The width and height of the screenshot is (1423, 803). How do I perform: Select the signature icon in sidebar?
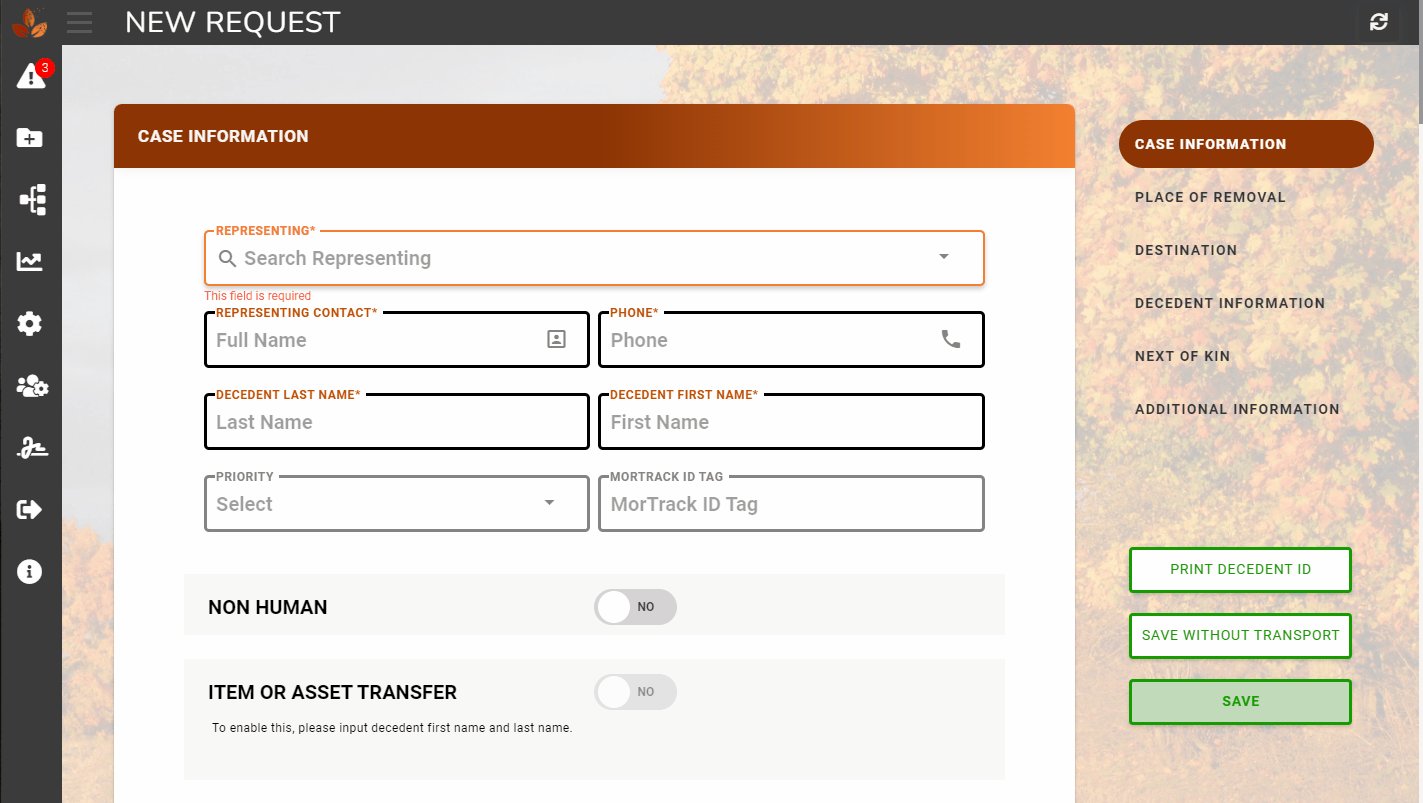coord(30,447)
